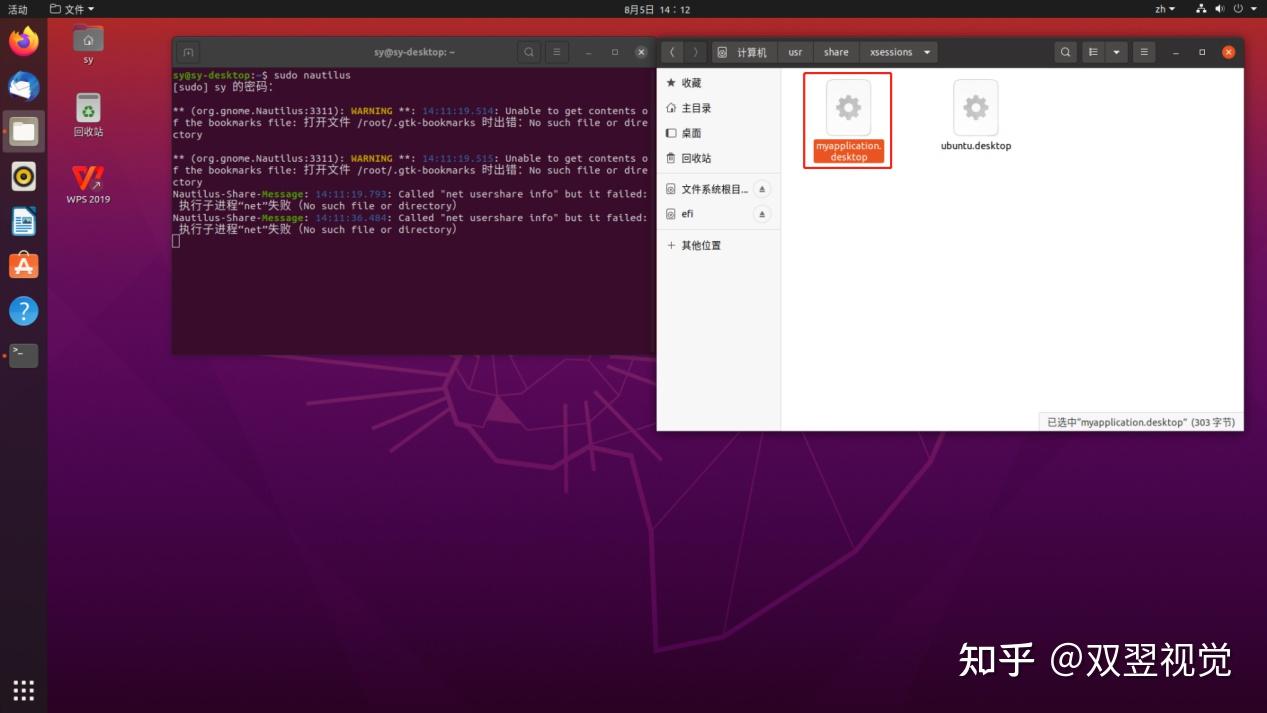Open 回收站 (Trash) in the sidebar
Viewport: 1267px width, 713px height.
pos(694,157)
